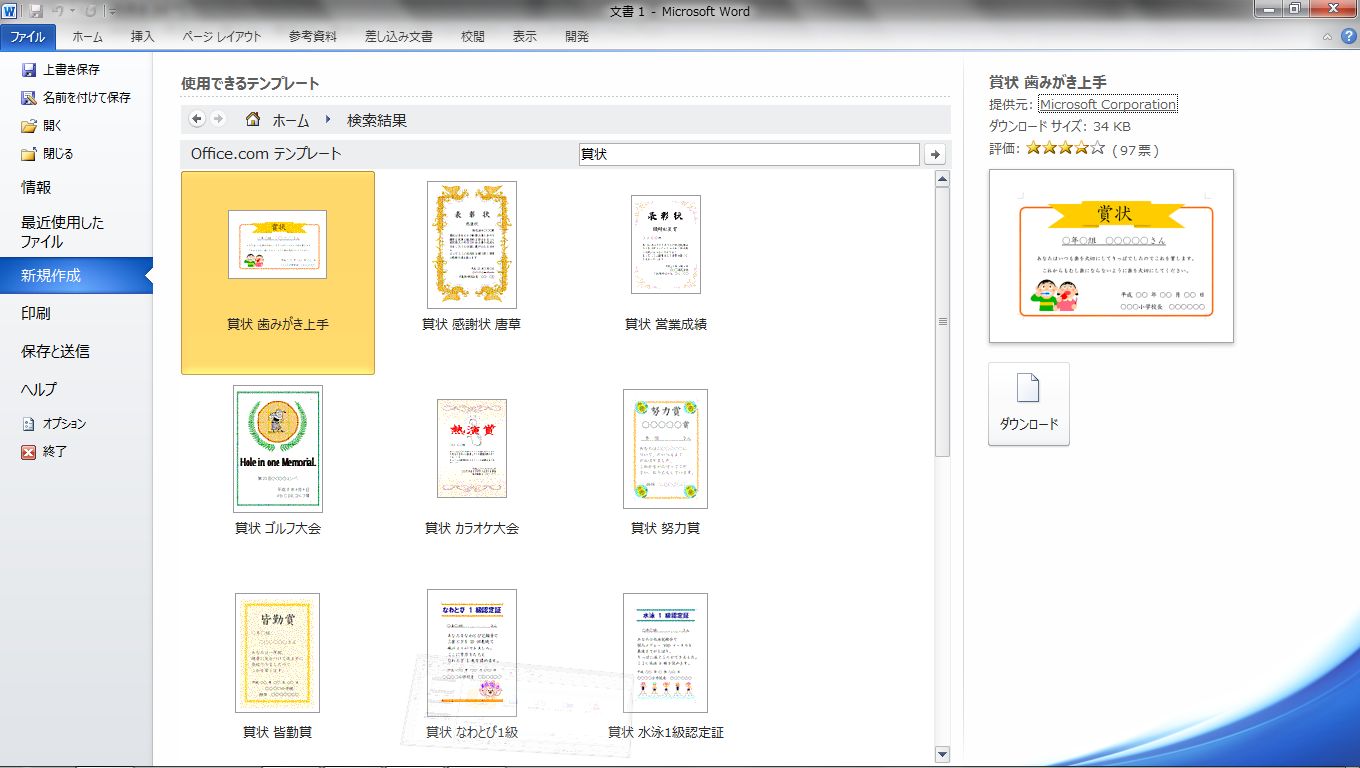
Task: Click ホーム text in the breadcrumb
Action: coord(291,120)
